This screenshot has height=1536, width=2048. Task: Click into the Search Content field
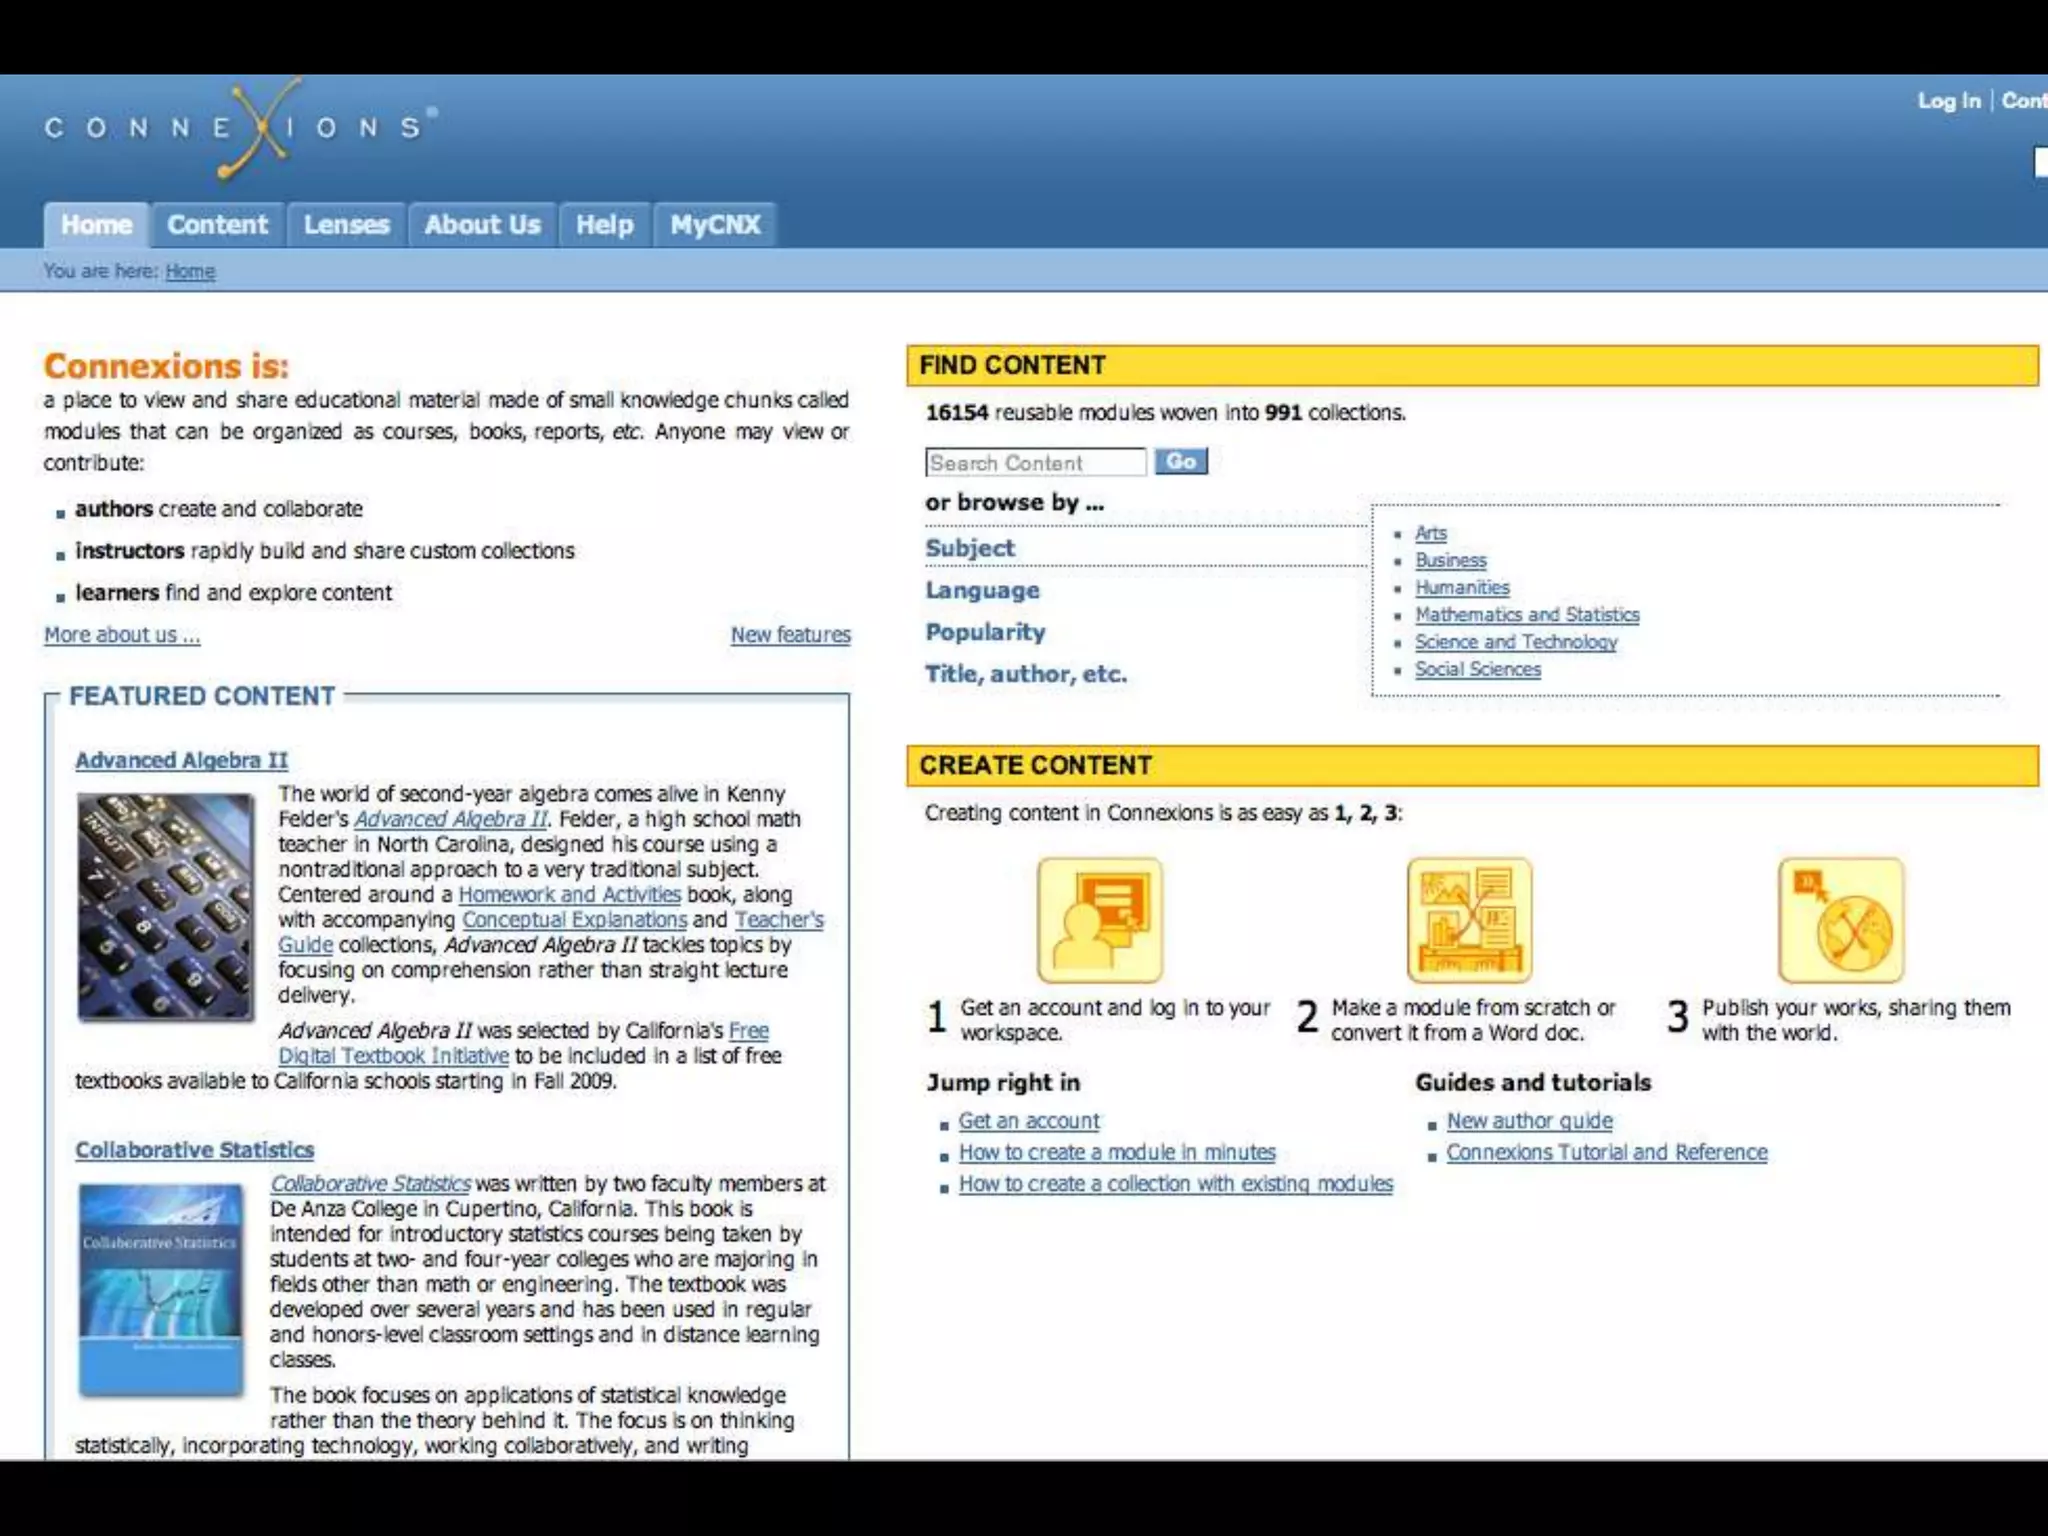click(x=1034, y=462)
